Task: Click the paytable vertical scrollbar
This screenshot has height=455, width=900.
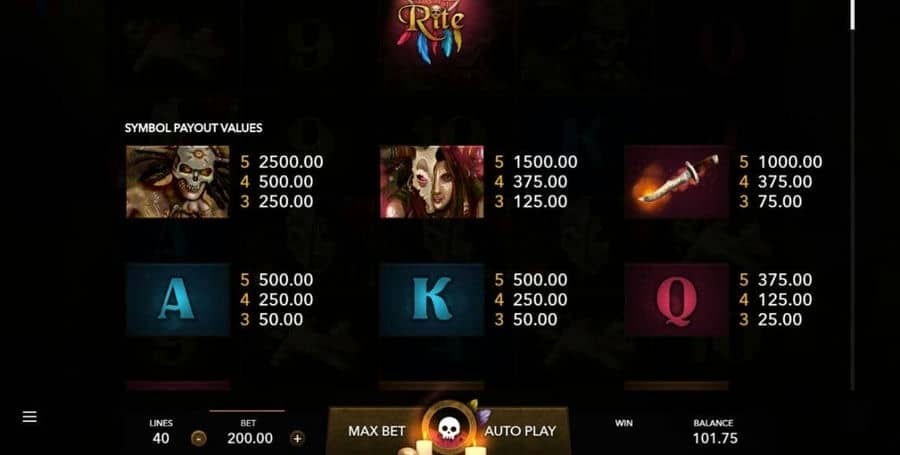Action: pos(852,195)
